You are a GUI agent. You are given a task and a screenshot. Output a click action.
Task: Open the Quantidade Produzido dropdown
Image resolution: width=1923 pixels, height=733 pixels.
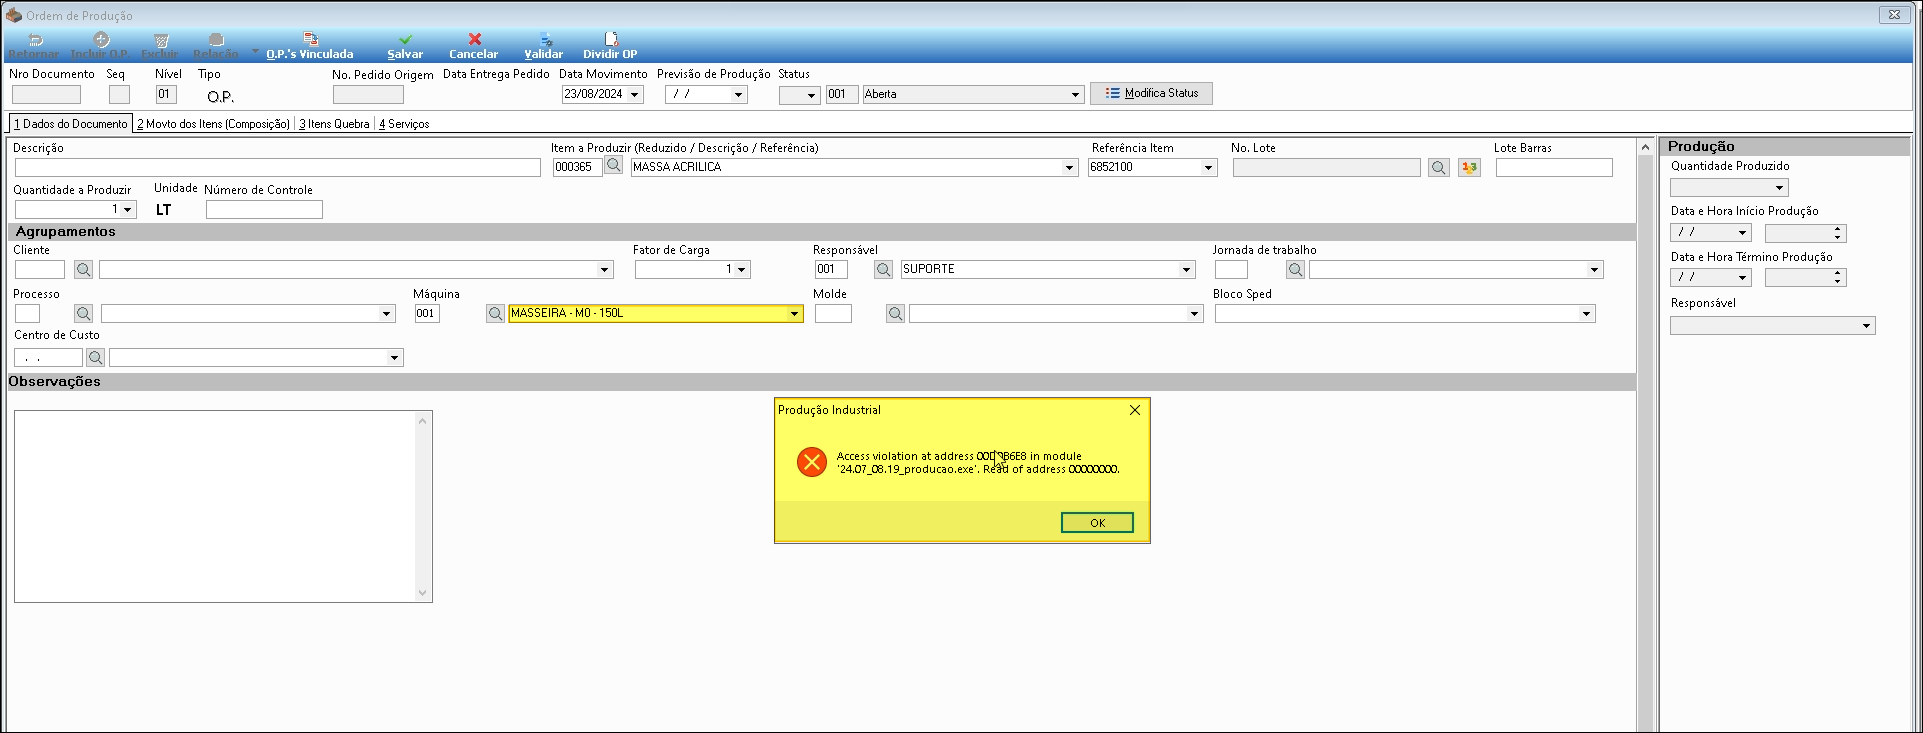click(x=1779, y=188)
